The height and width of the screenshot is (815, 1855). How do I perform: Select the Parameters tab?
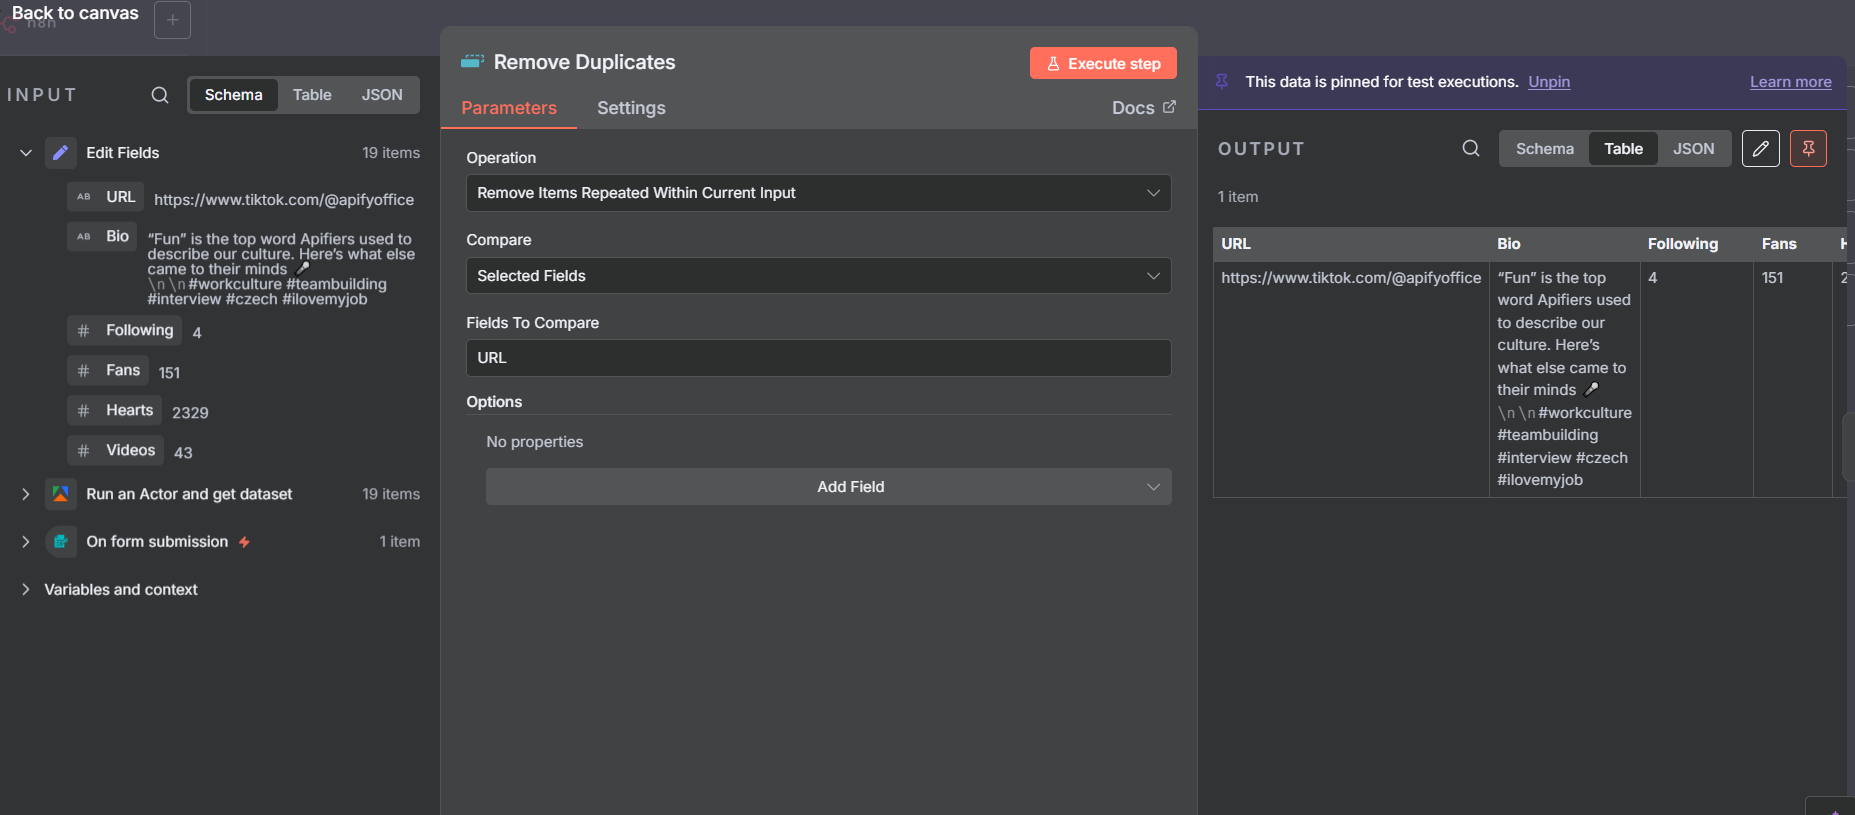[508, 108]
